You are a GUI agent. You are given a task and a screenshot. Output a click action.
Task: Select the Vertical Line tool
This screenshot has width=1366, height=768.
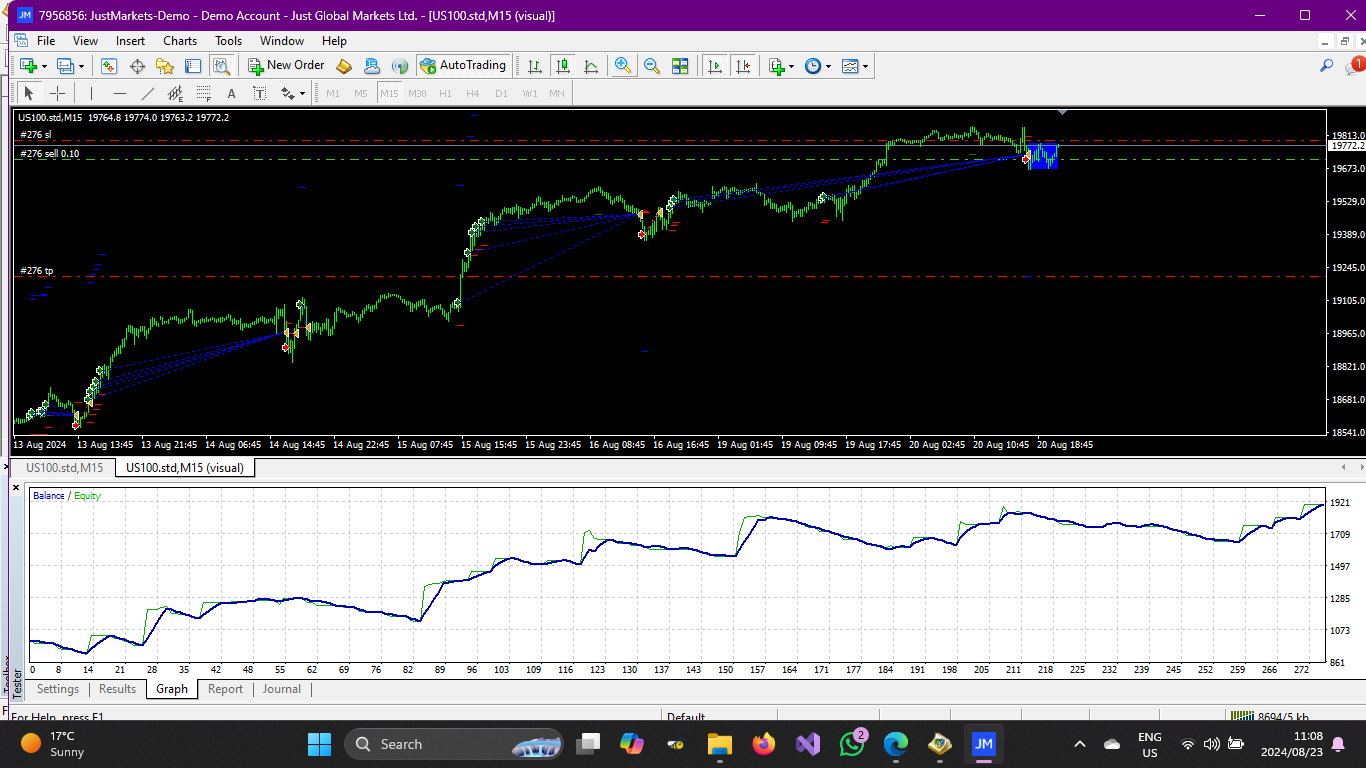coord(91,93)
